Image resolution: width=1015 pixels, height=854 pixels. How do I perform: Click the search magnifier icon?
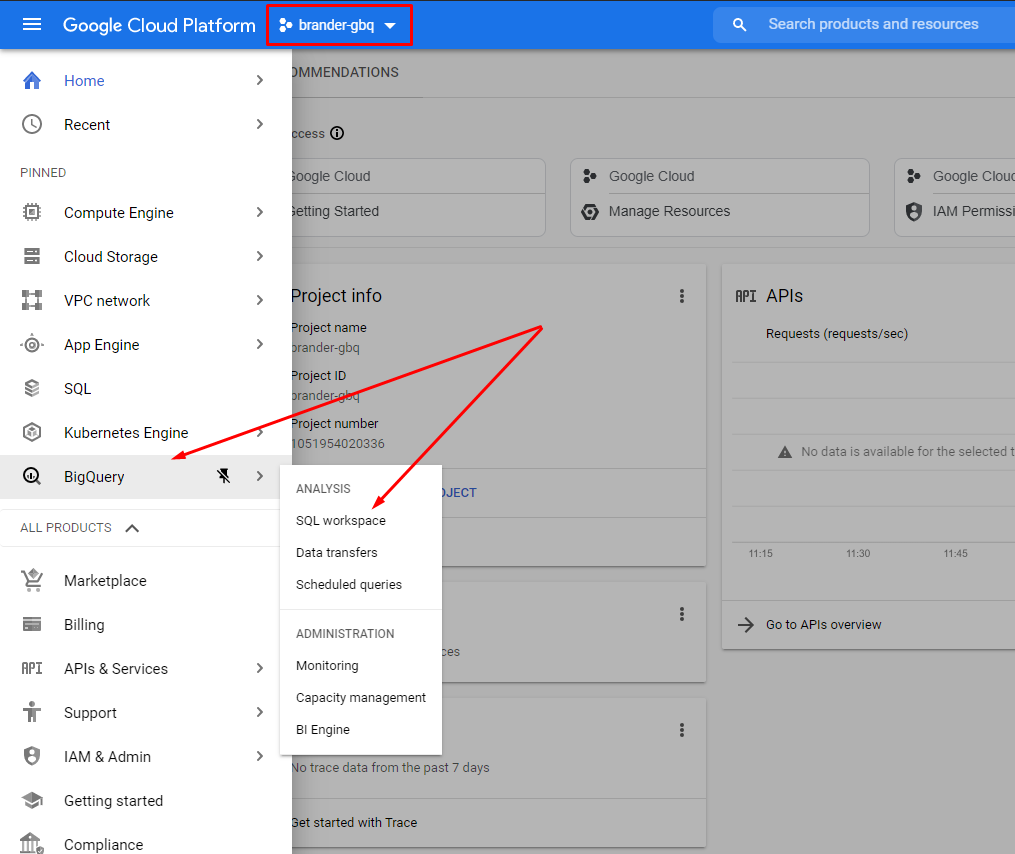[740, 24]
